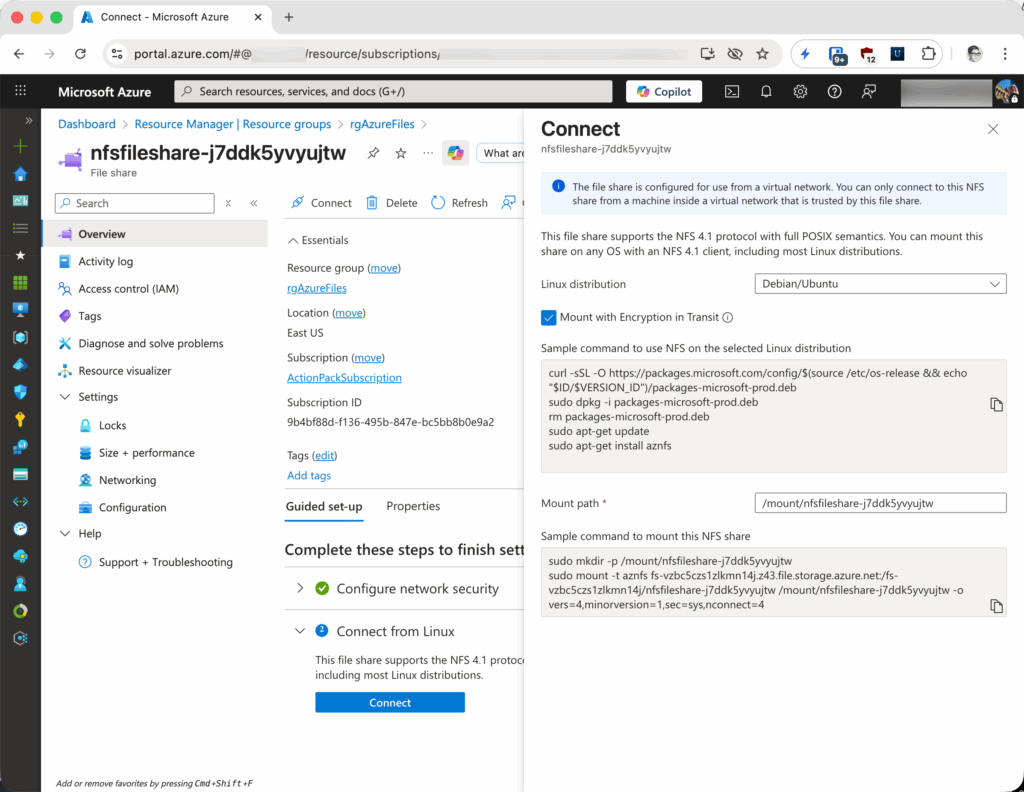Copy the sample NFS install command
Viewport: 1024px width, 792px height.
pos(996,404)
